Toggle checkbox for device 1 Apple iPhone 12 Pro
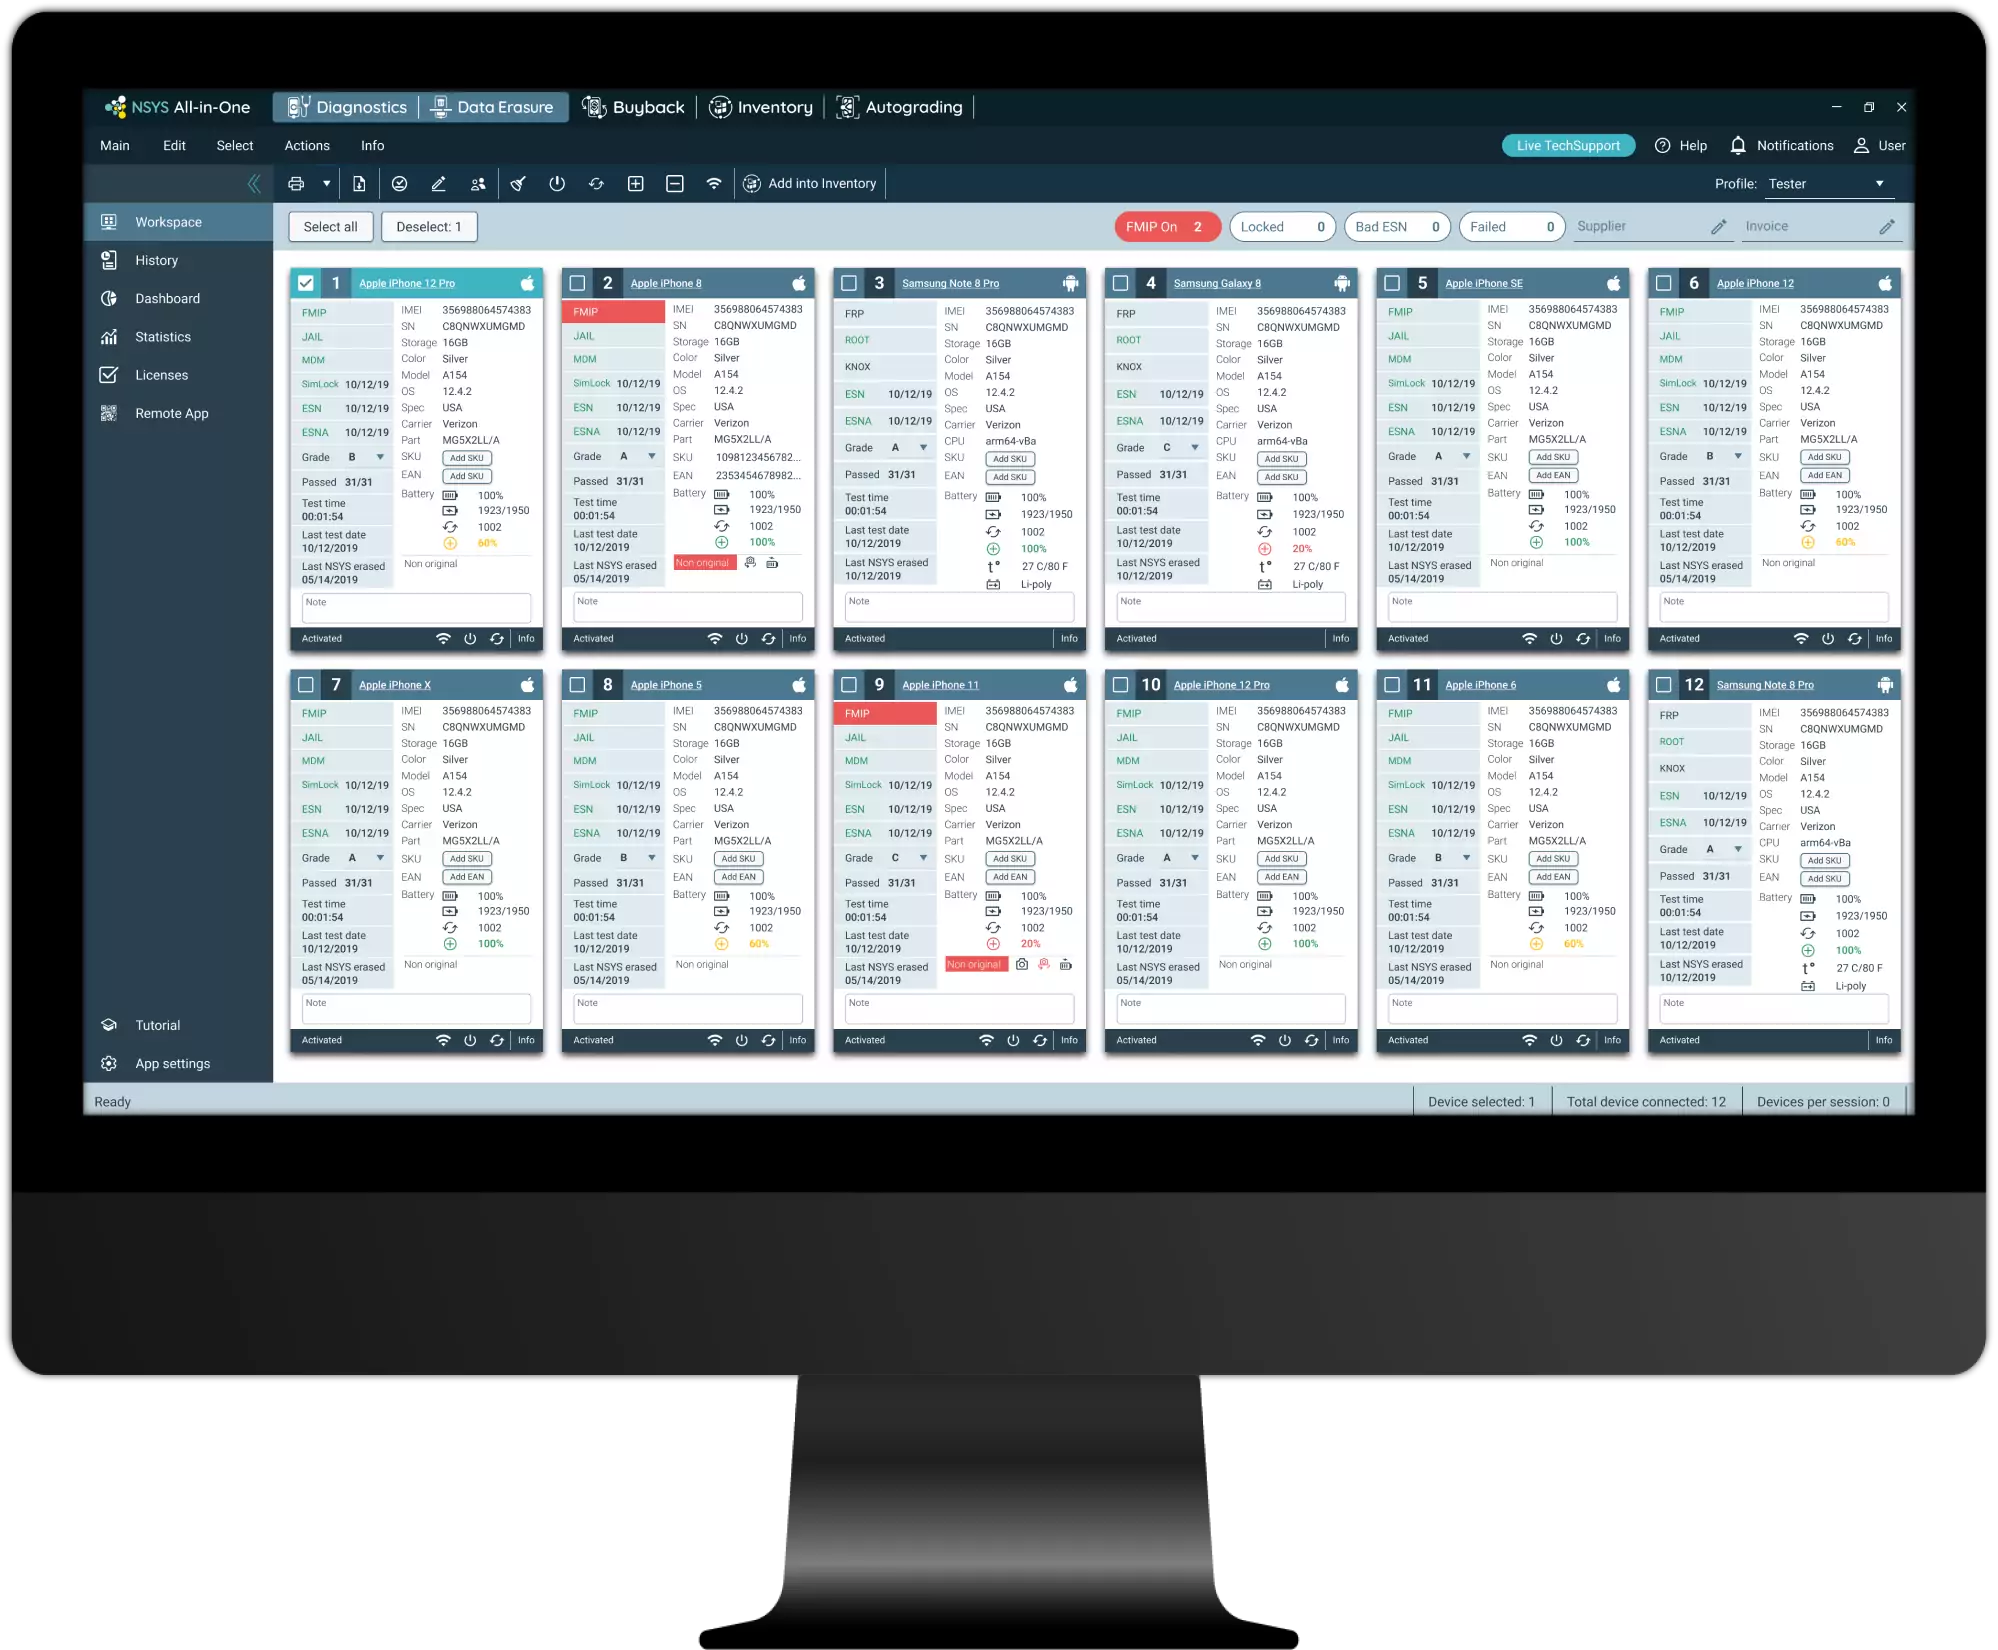The height and width of the screenshot is (1650, 1998). click(305, 282)
